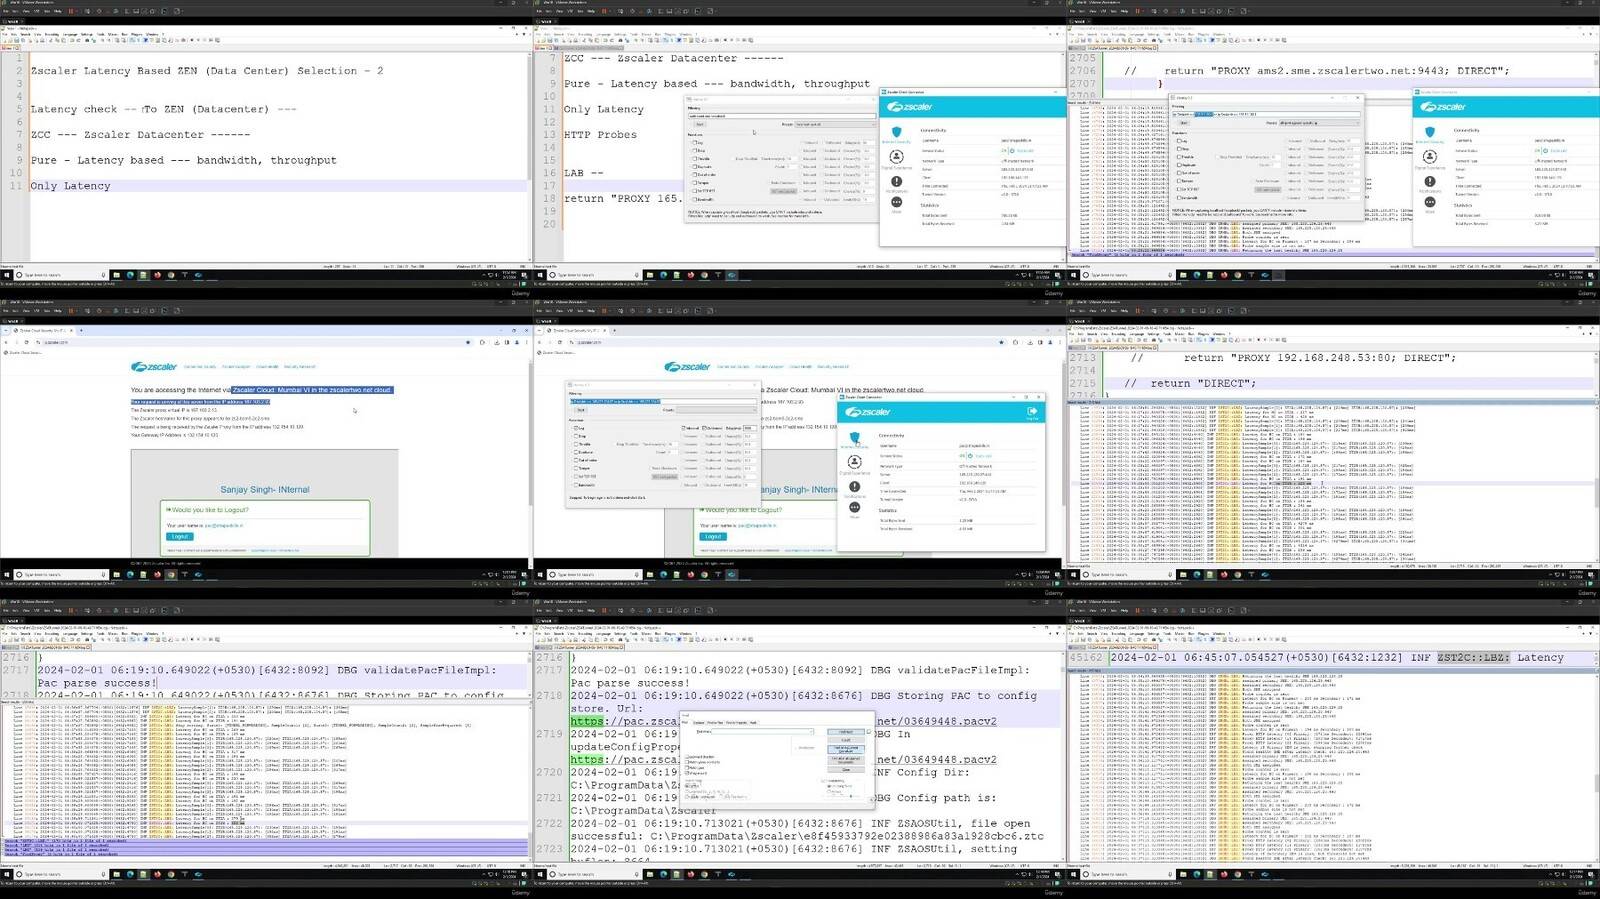Toggle Drop checkbox in clumsy dialog over browser

coord(574,436)
